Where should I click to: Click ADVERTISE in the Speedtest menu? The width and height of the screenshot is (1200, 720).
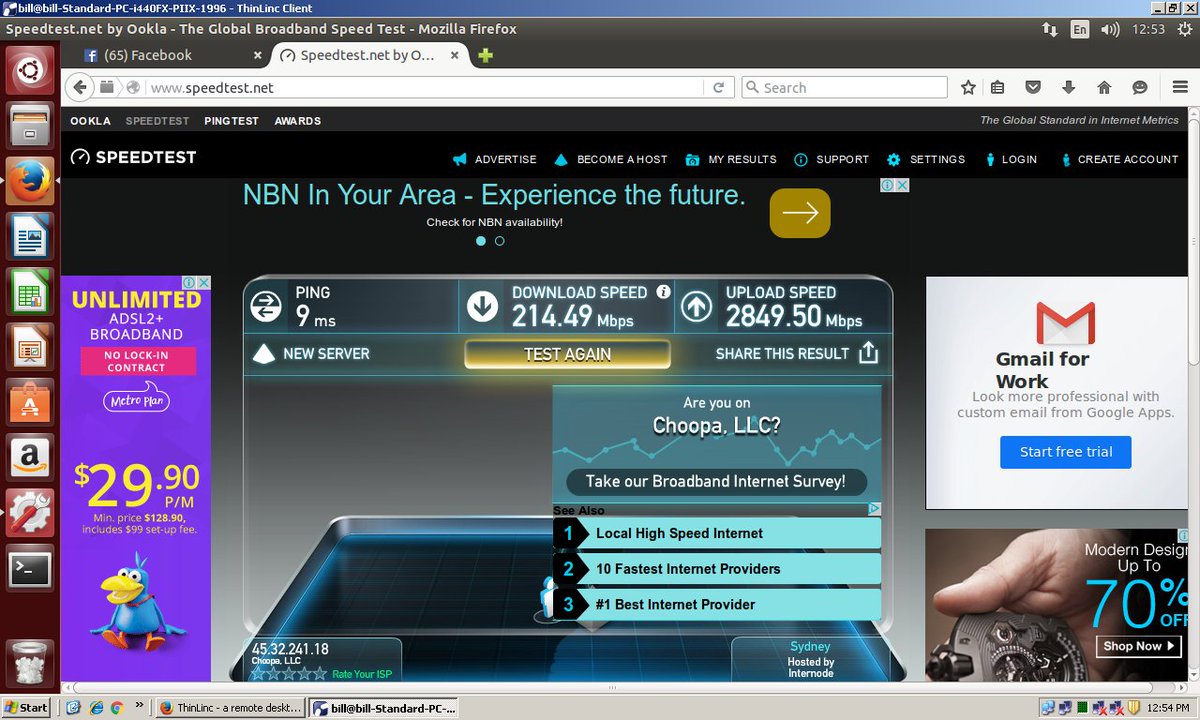(495, 159)
